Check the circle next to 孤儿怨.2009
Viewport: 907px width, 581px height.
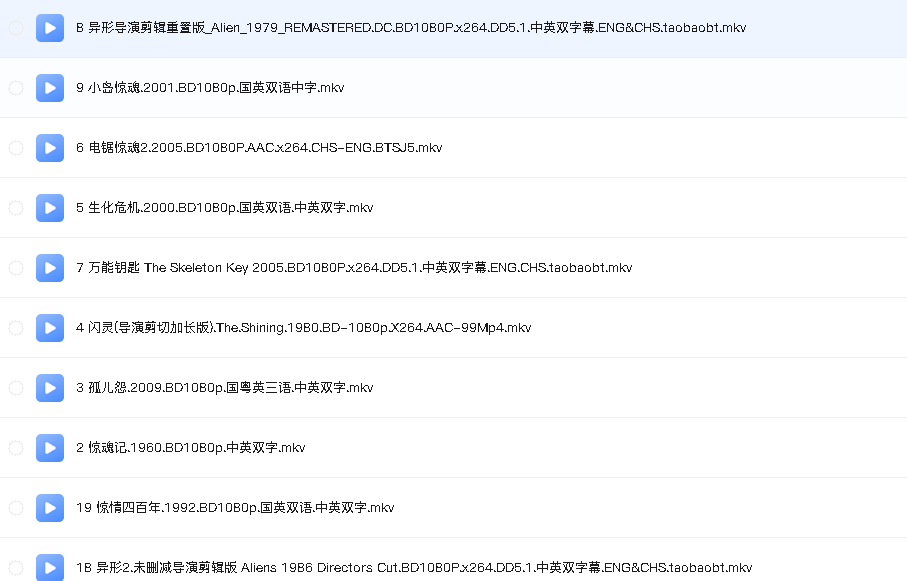16,388
